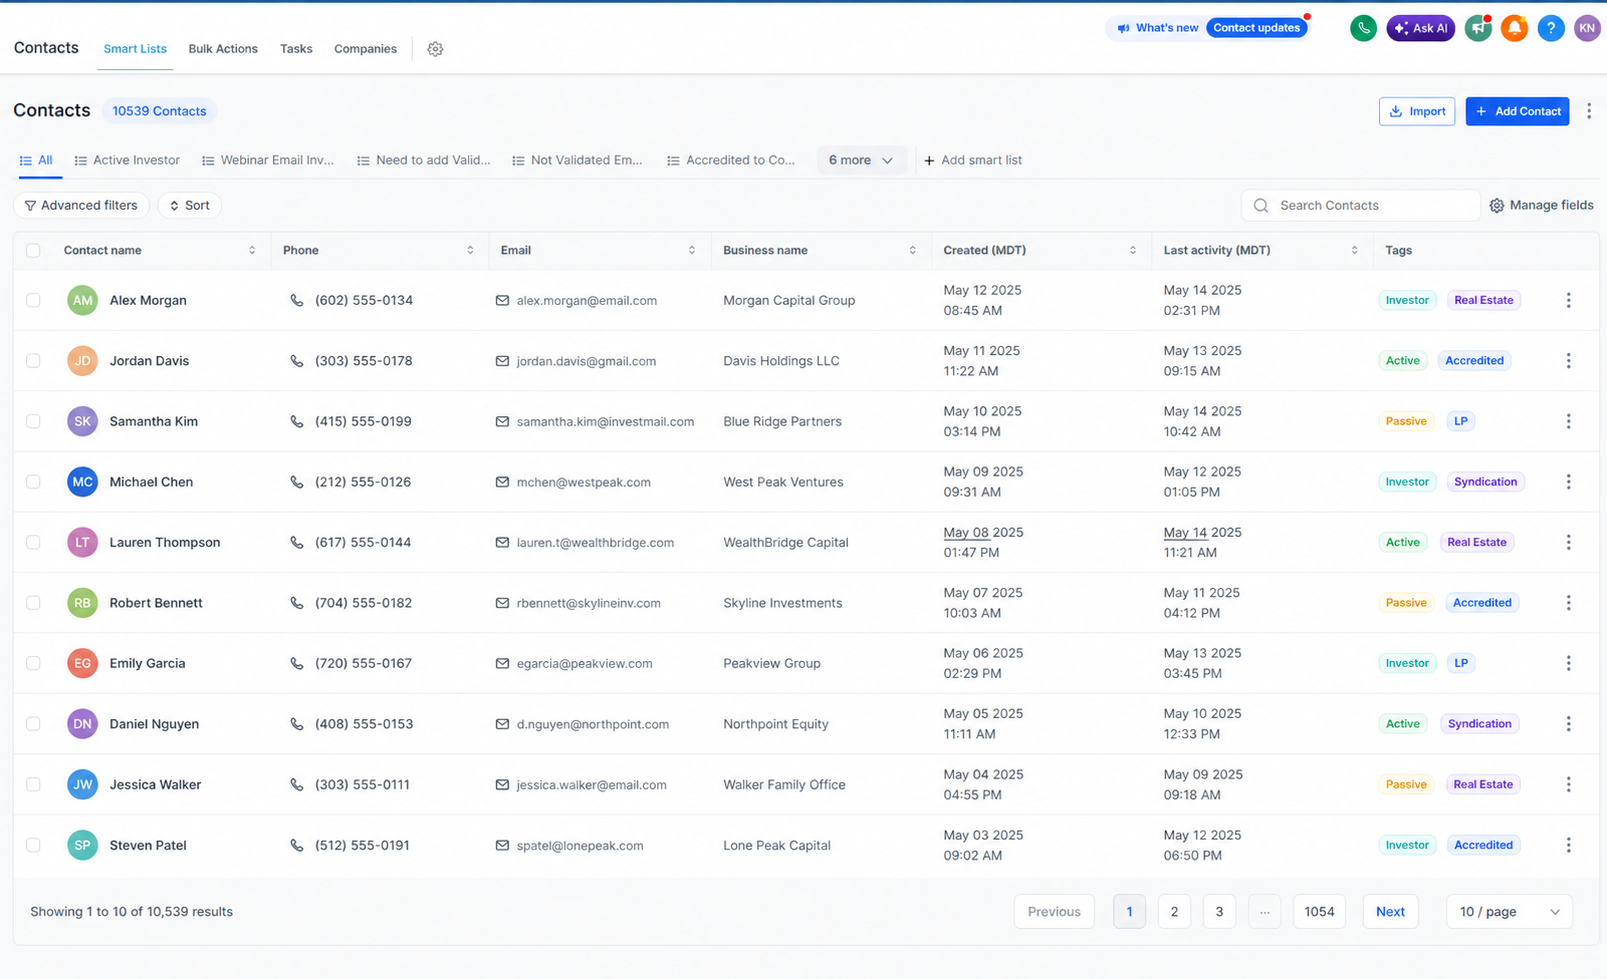
Task: Click the phone icon for Daniel Nguyen
Action: (x=297, y=724)
